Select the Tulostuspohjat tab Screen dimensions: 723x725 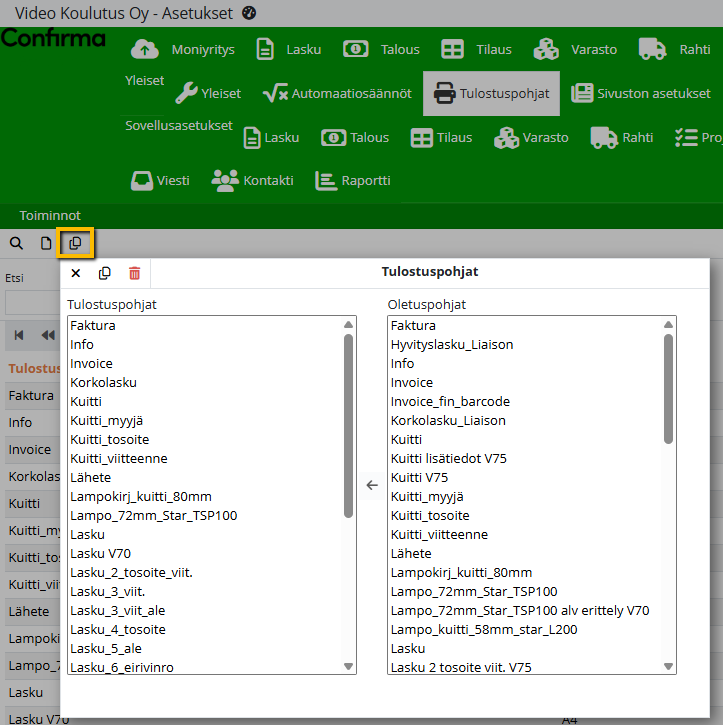pos(491,93)
